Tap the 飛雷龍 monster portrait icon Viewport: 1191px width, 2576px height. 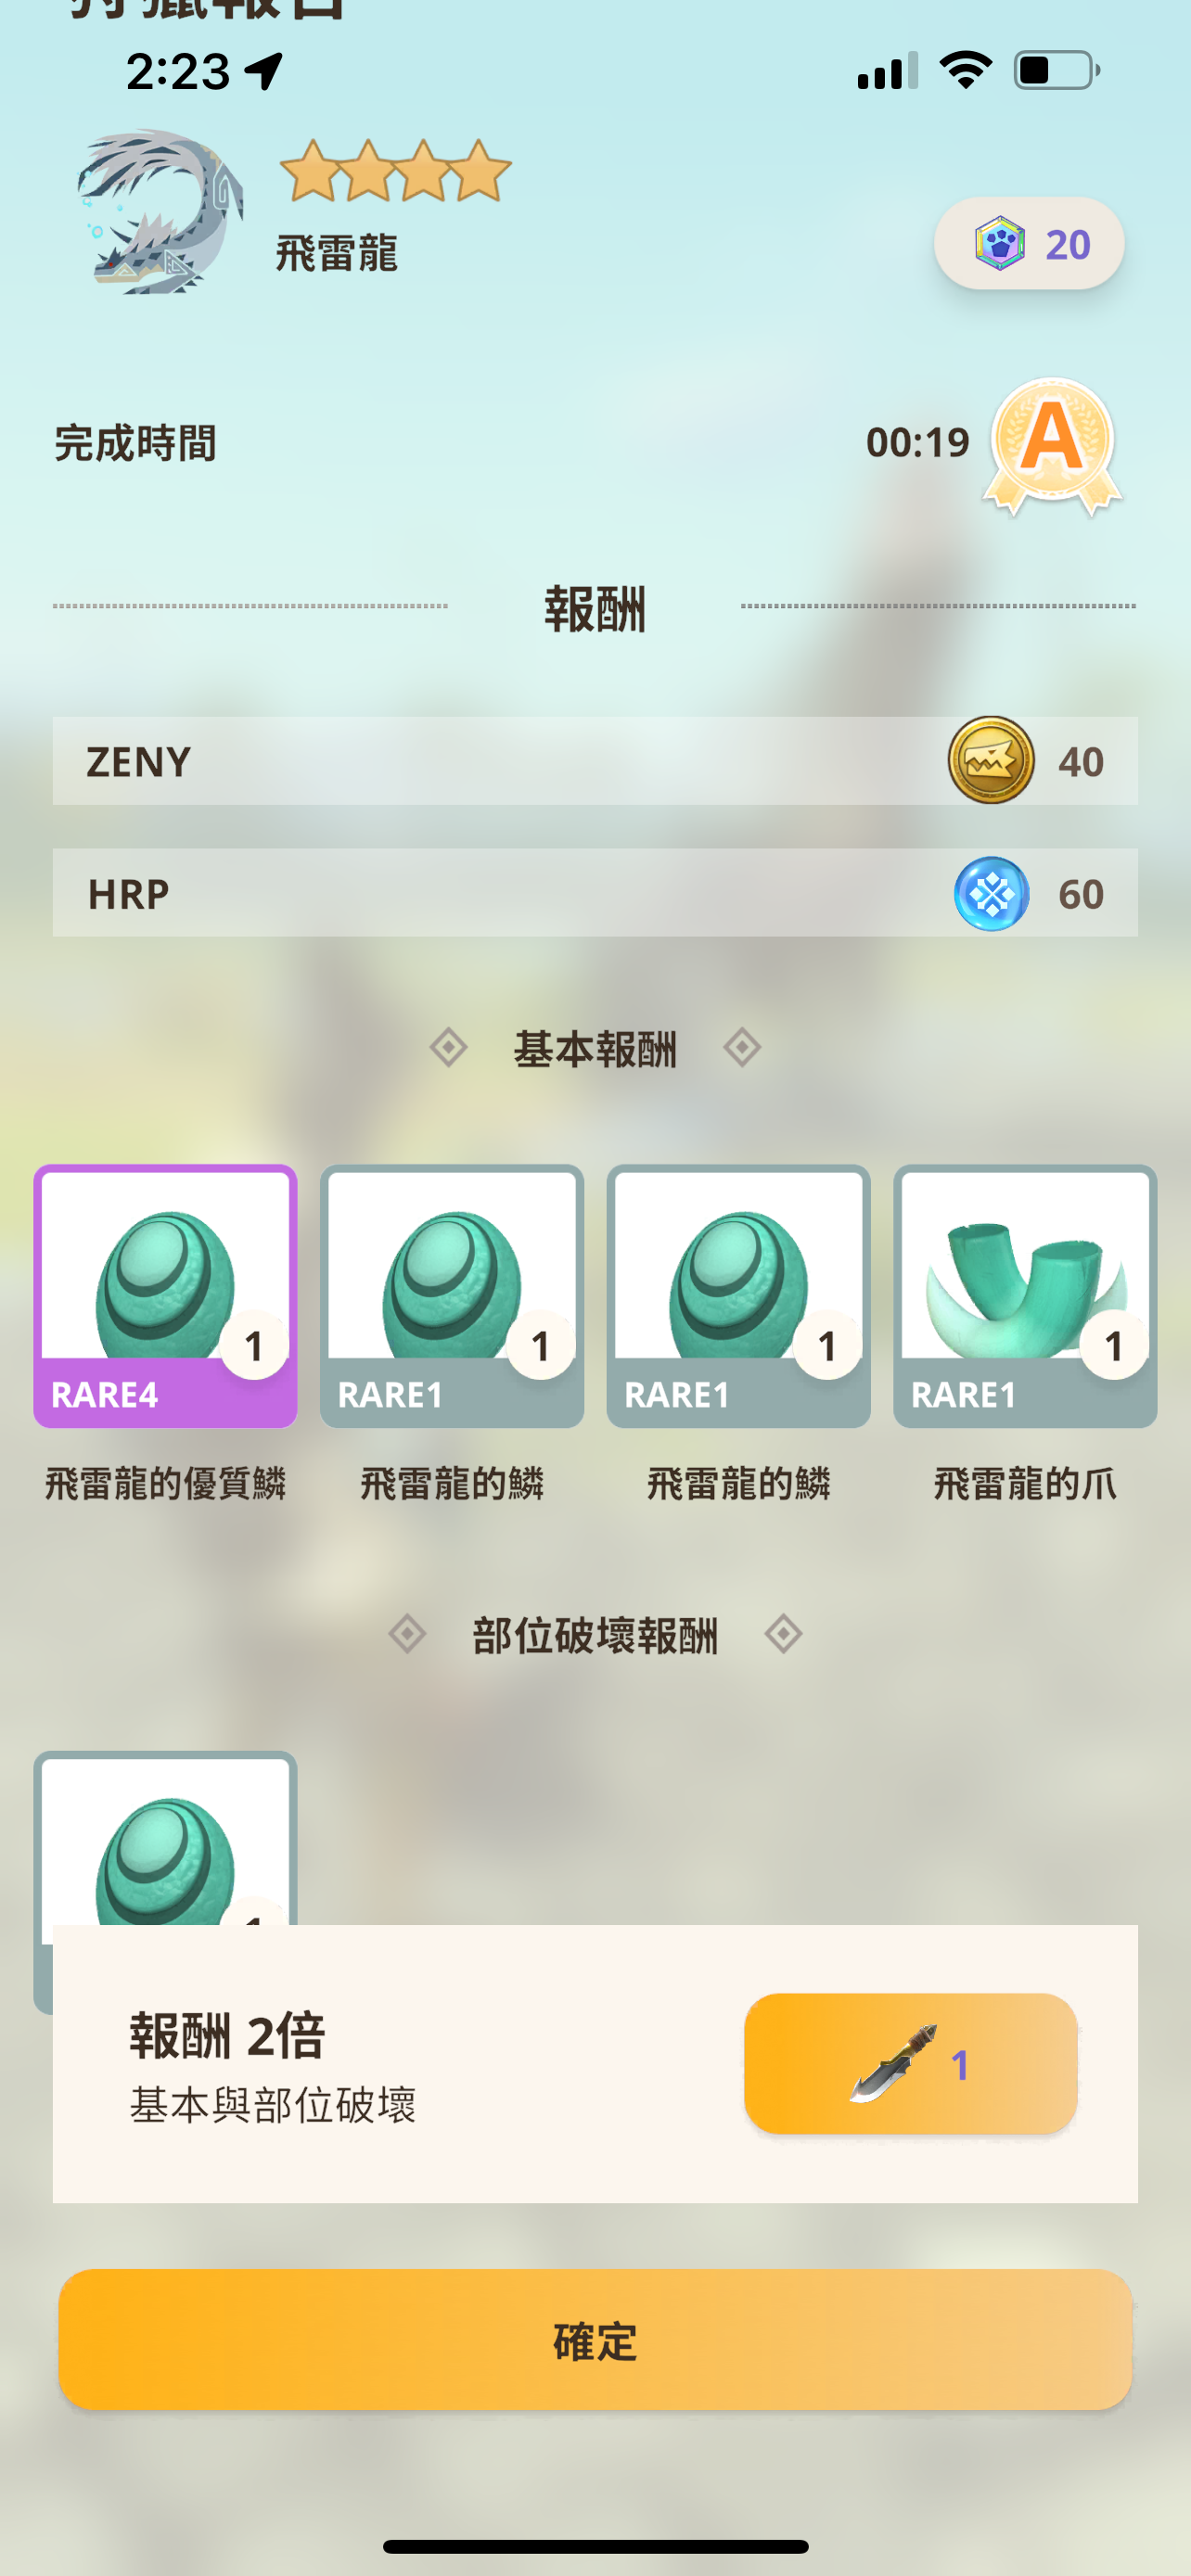coord(160,212)
